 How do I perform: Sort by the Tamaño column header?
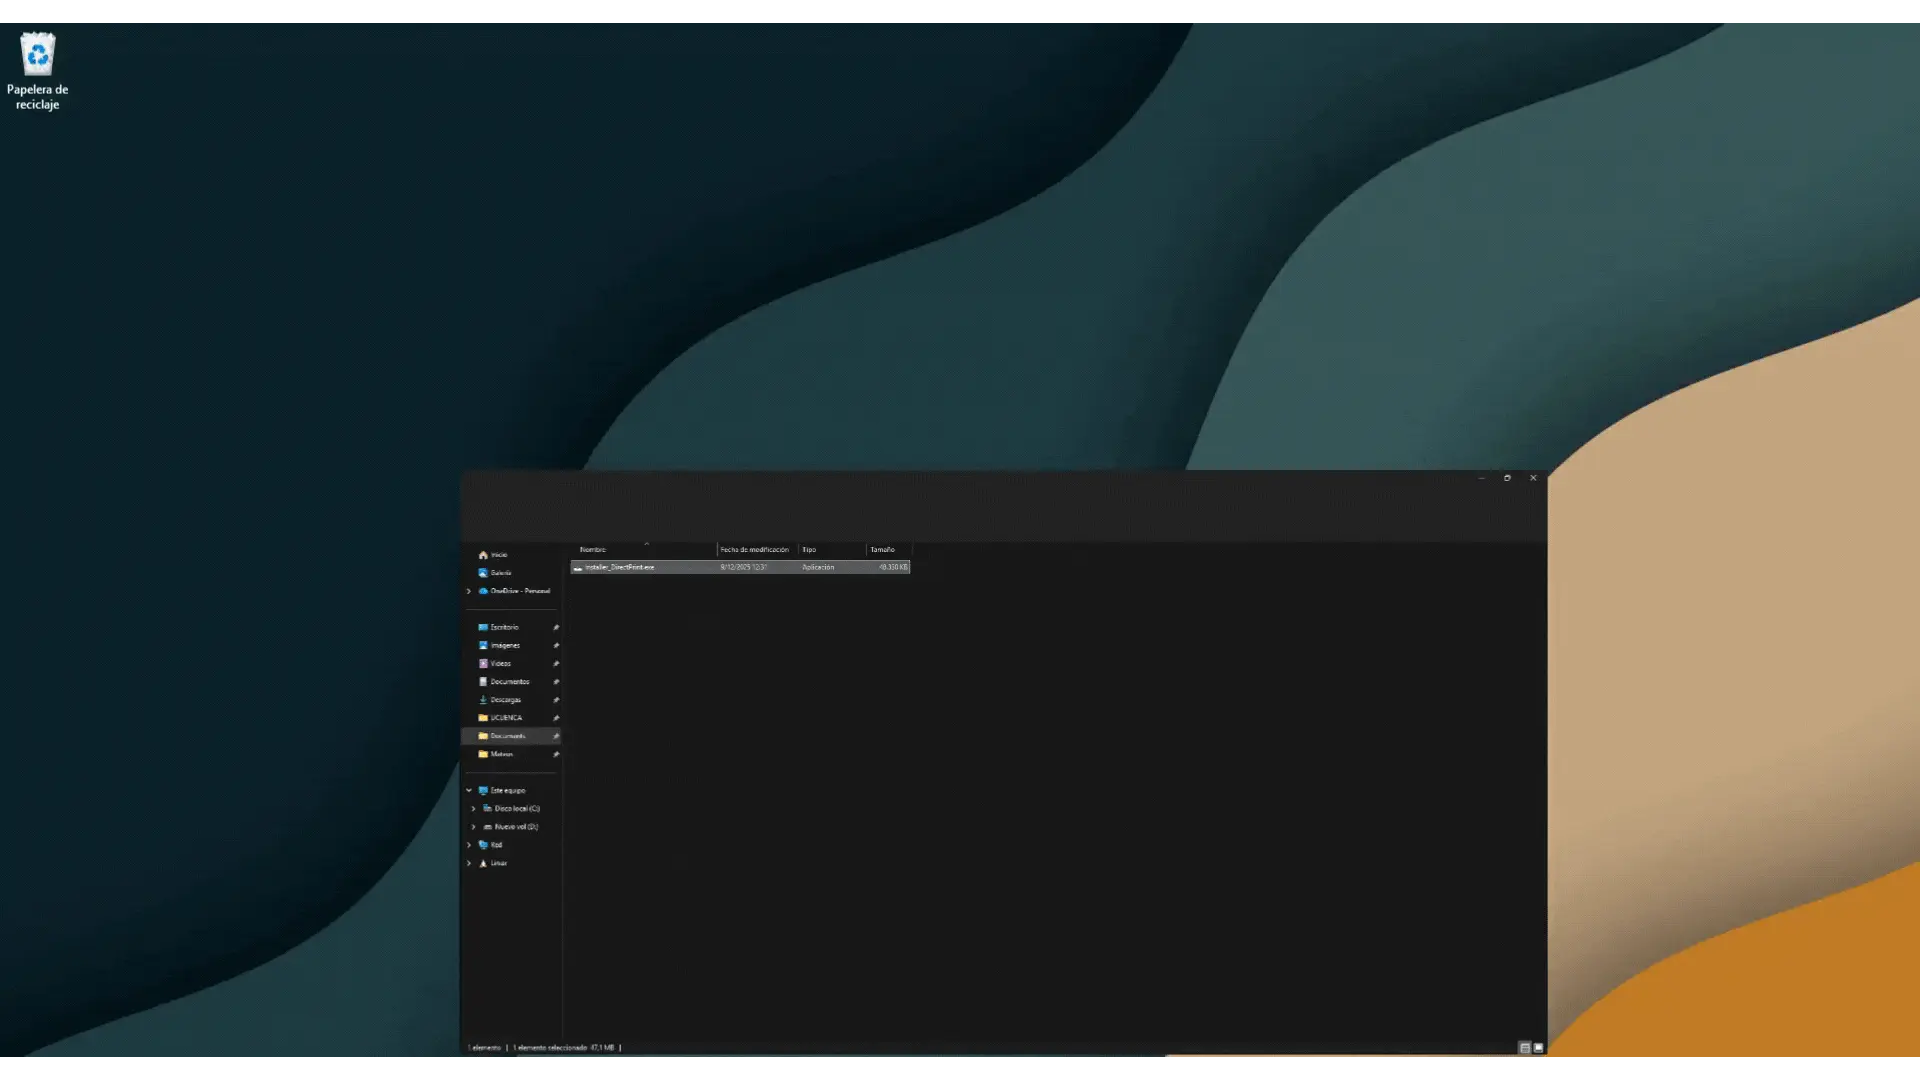[x=882, y=550]
